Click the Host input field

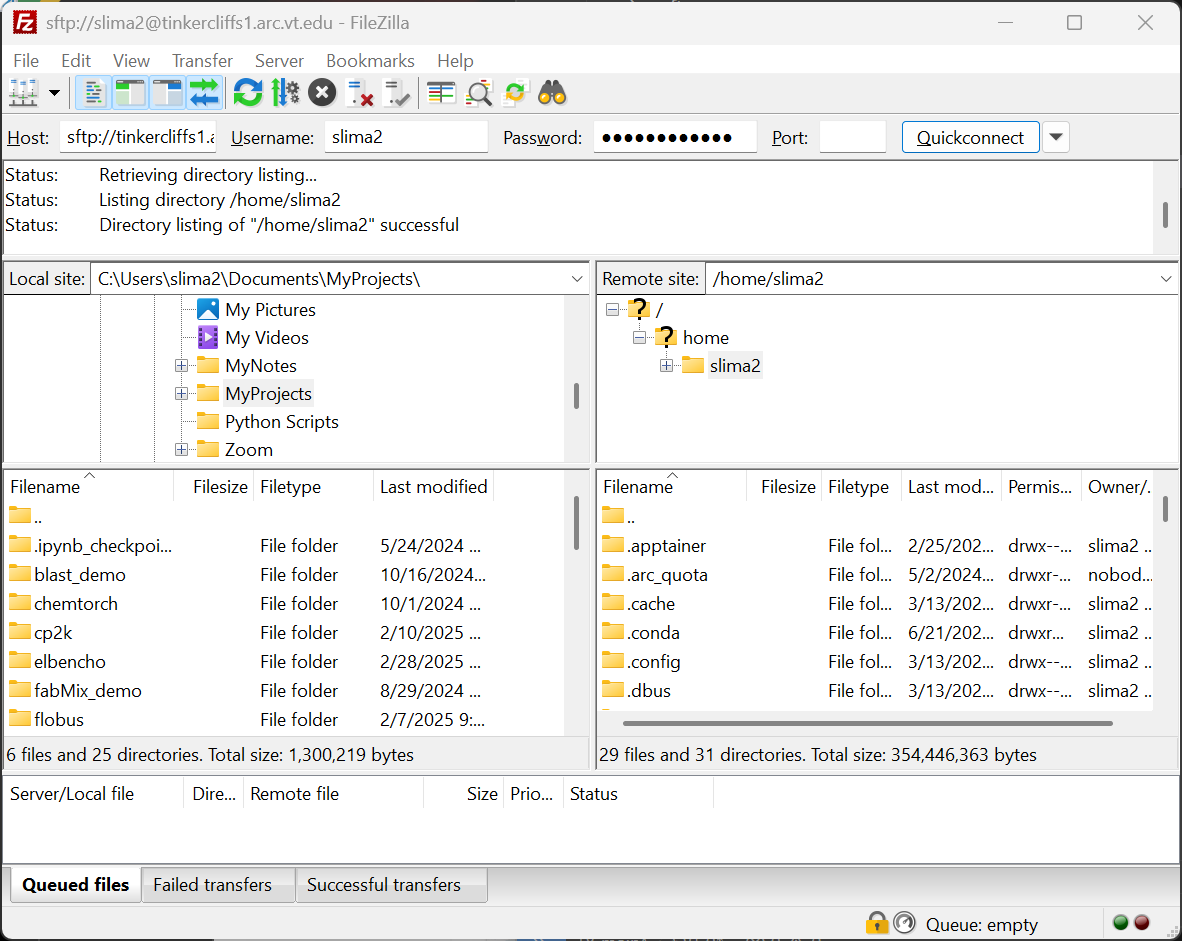coord(138,137)
